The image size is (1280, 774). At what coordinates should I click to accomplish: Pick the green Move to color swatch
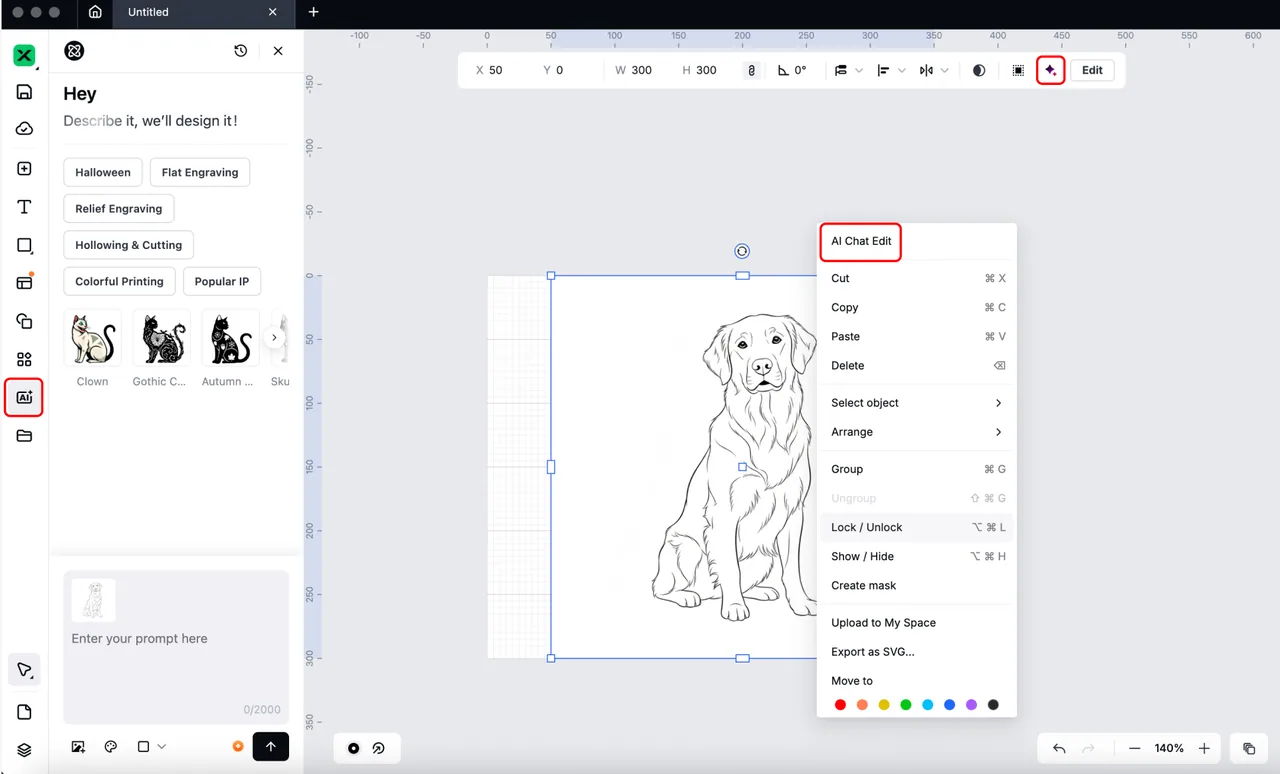pos(906,705)
